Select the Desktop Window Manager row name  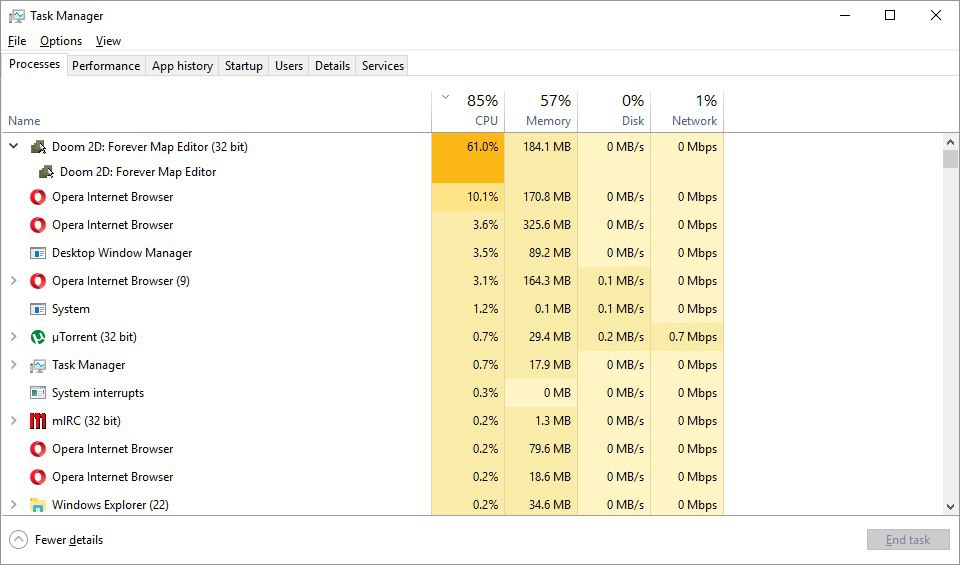tap(122, 253)
